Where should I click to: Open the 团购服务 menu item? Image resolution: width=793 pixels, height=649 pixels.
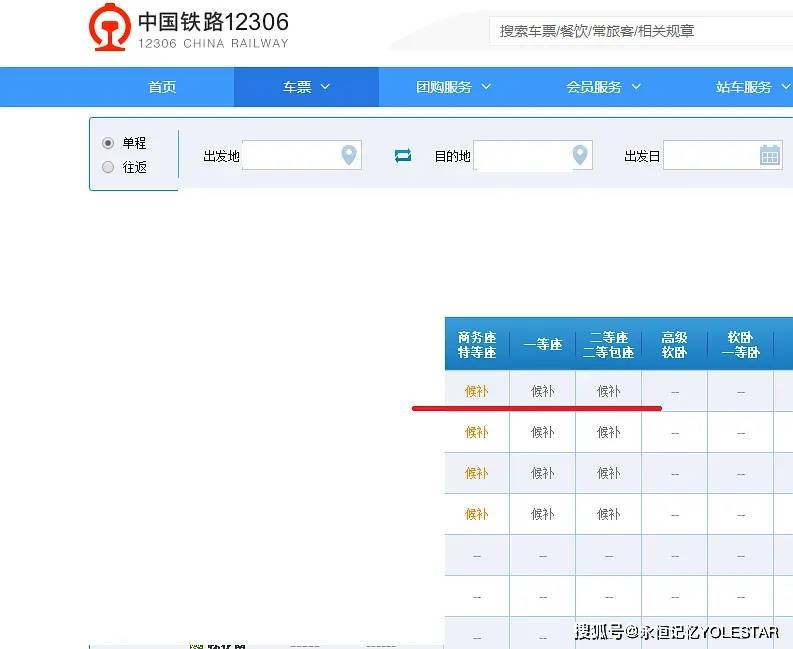[x=444, y=87]
